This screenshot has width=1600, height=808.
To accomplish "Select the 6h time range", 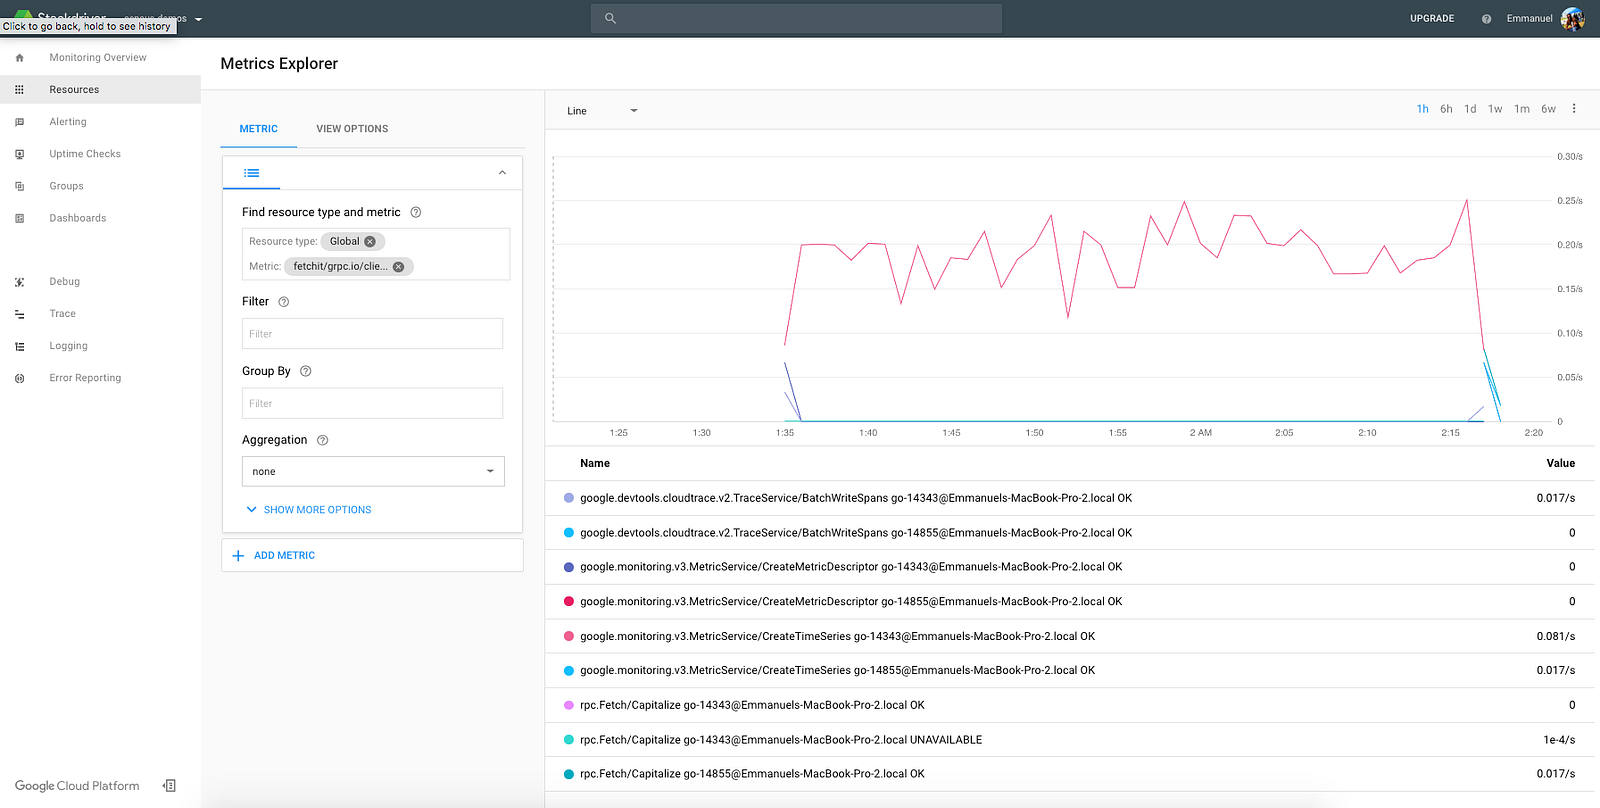I will click(x=1446, y=109).
